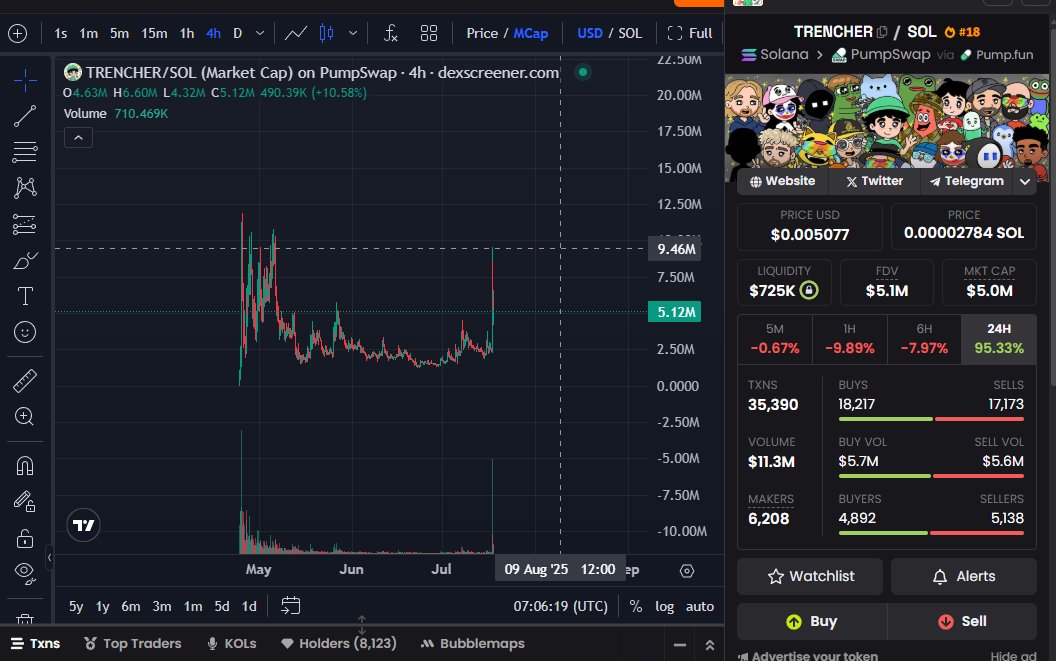Open the token Twitter link
Viewport: 1056px width, 661px height.
[874, 181]
